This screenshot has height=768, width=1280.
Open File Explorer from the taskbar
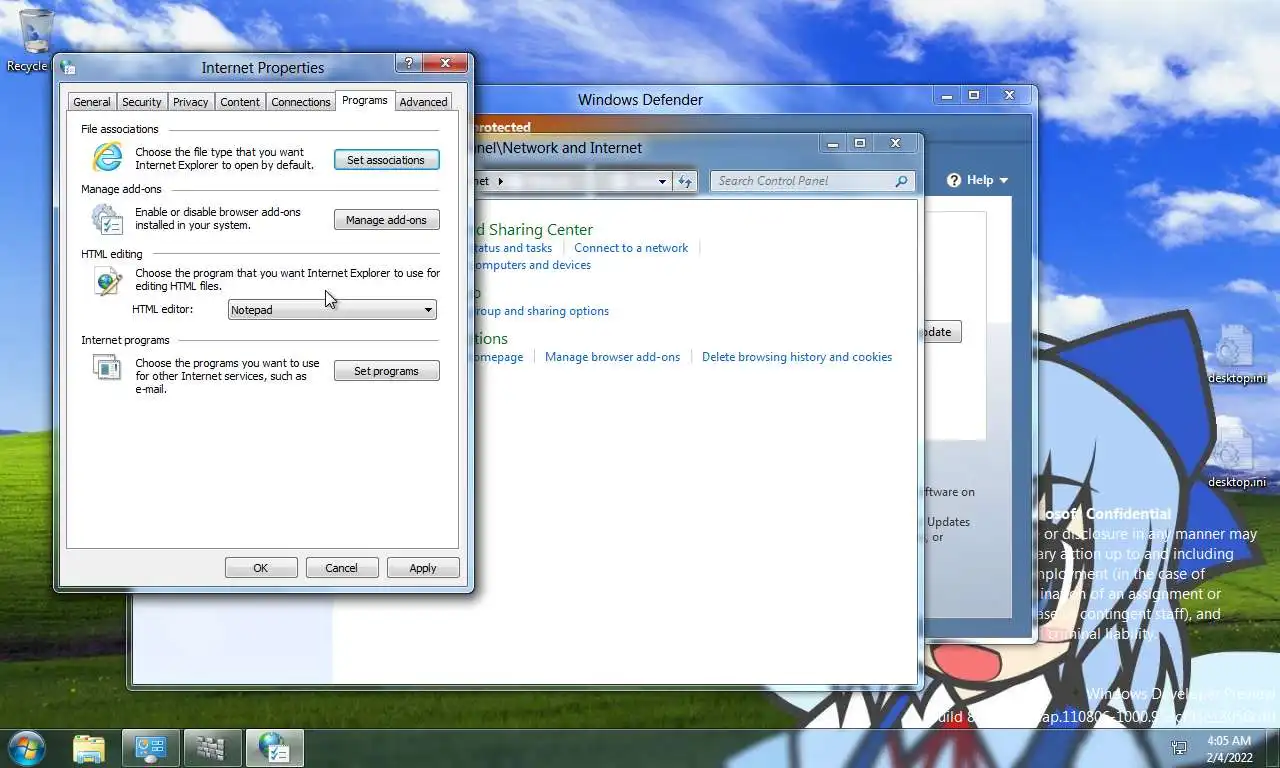(x=89, y=748)
